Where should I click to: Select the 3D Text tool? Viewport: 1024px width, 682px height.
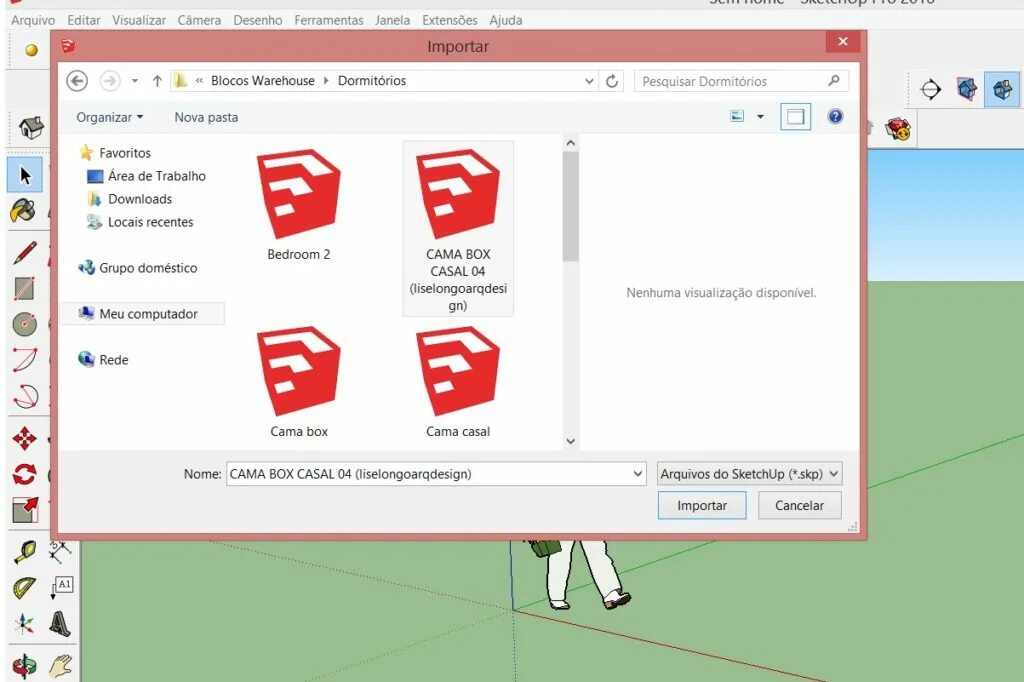coord(59,623)
